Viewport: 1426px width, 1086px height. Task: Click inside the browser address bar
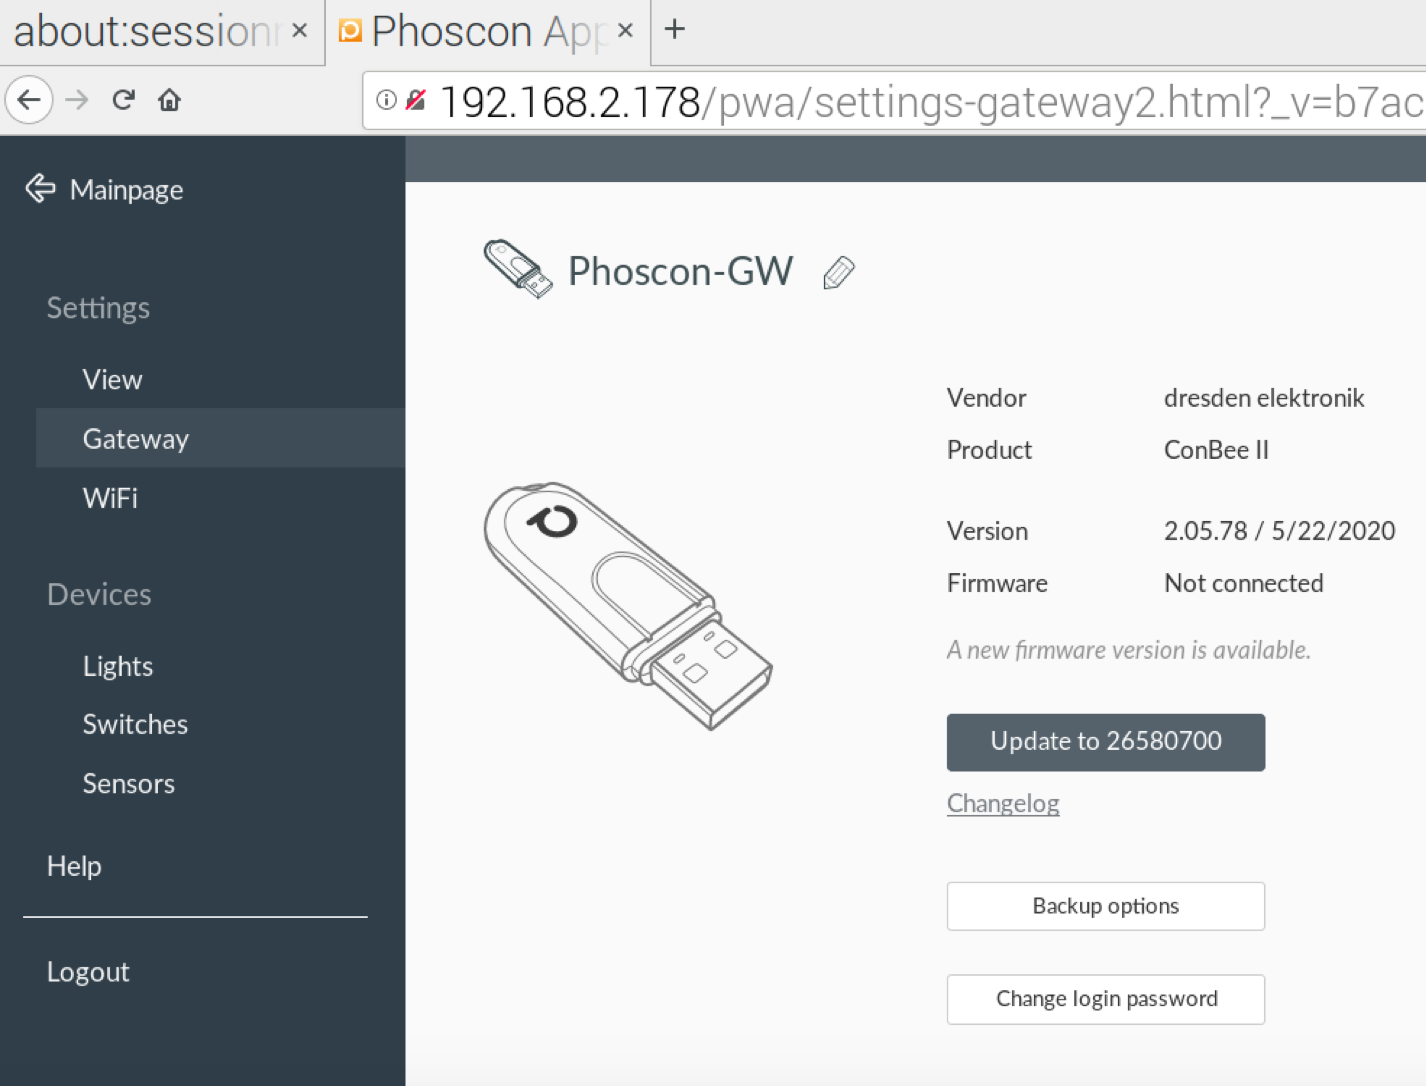tap(900, 100)
